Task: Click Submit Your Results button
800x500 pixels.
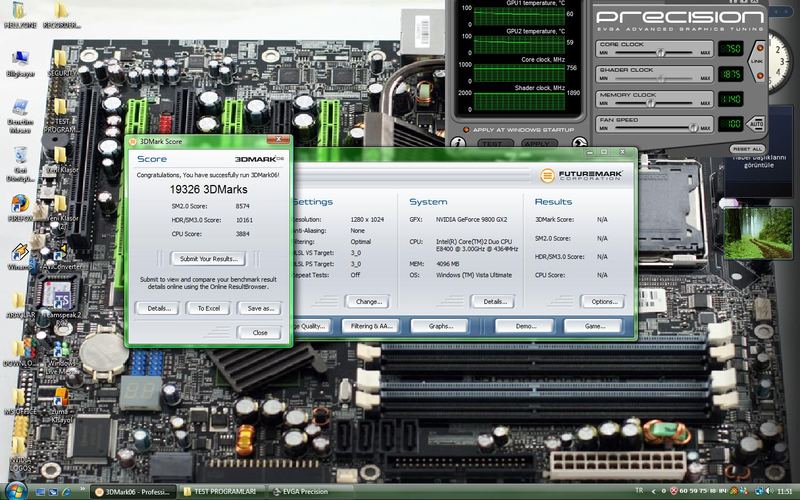Action: pyautogui.click(x=208, y=259)
